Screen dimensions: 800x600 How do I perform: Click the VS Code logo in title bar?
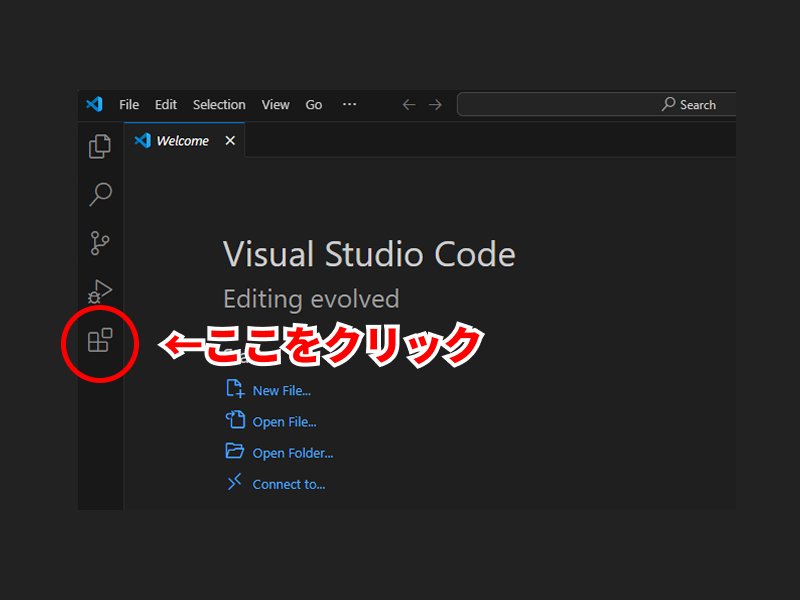(94, 104)
